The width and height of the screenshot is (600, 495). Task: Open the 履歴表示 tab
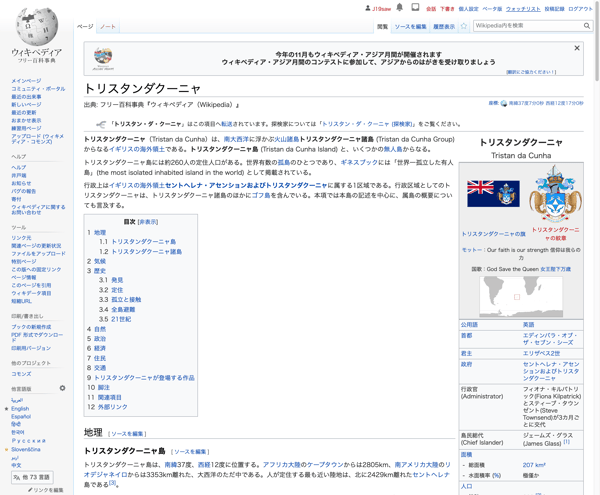444,26
